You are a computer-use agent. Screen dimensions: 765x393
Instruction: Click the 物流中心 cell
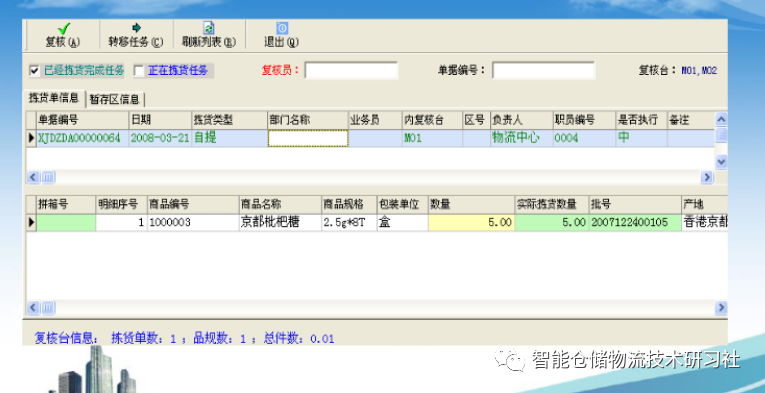(x=522, y=138)
